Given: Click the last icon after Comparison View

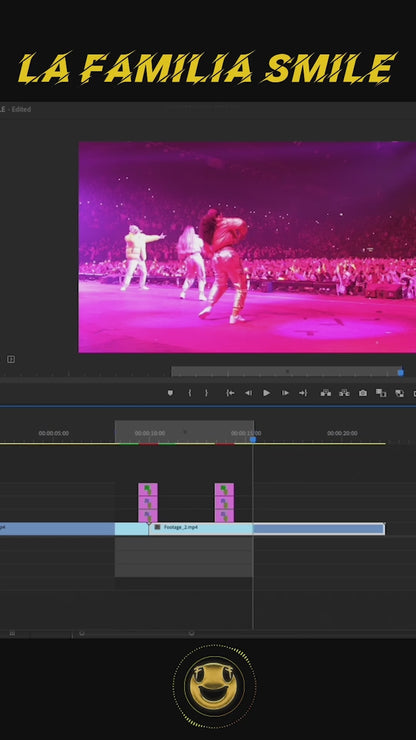Looking at the screenshot, I should pos(399,393).
